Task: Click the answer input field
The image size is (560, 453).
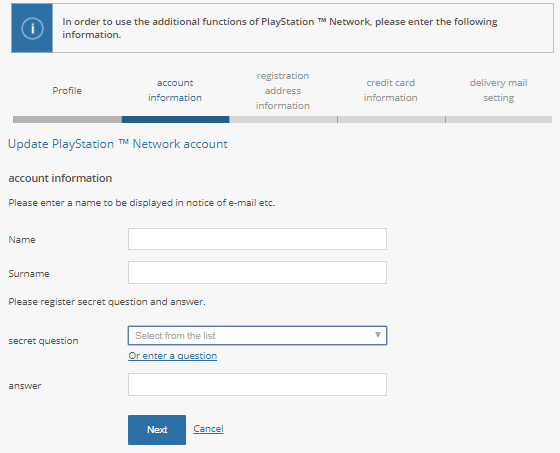Action: pos(257,384)
